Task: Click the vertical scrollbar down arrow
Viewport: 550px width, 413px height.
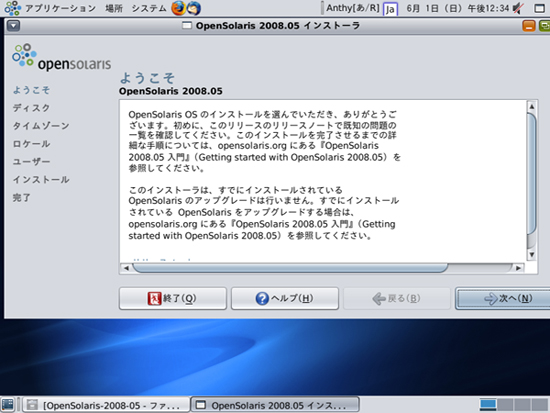Action: coord(532,255)
